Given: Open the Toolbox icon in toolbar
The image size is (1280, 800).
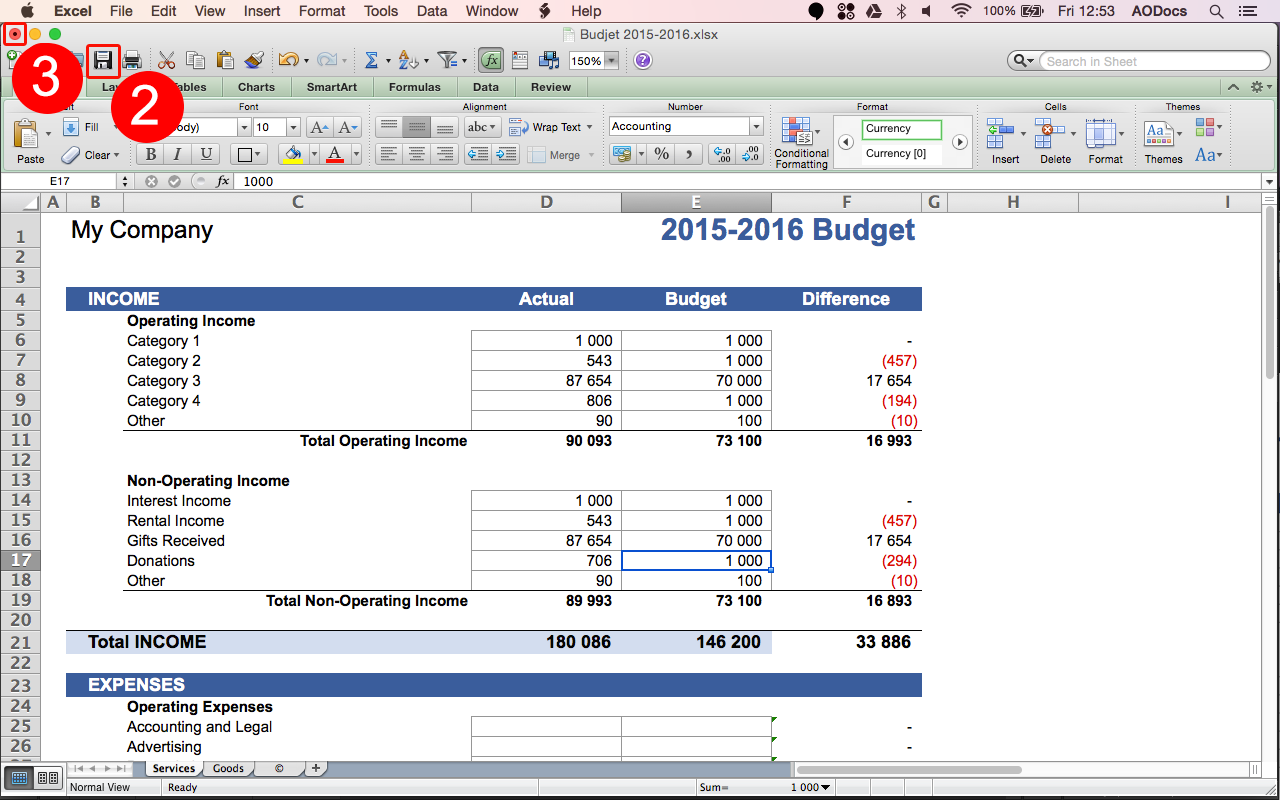Looking at the screenshot, I should pos(520,61).
